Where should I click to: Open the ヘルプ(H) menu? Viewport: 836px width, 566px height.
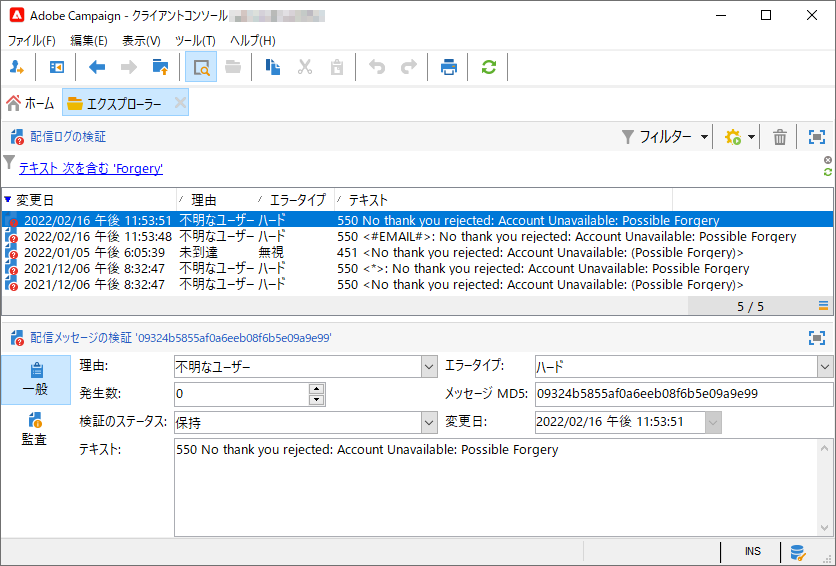click(x=253, y=41)
